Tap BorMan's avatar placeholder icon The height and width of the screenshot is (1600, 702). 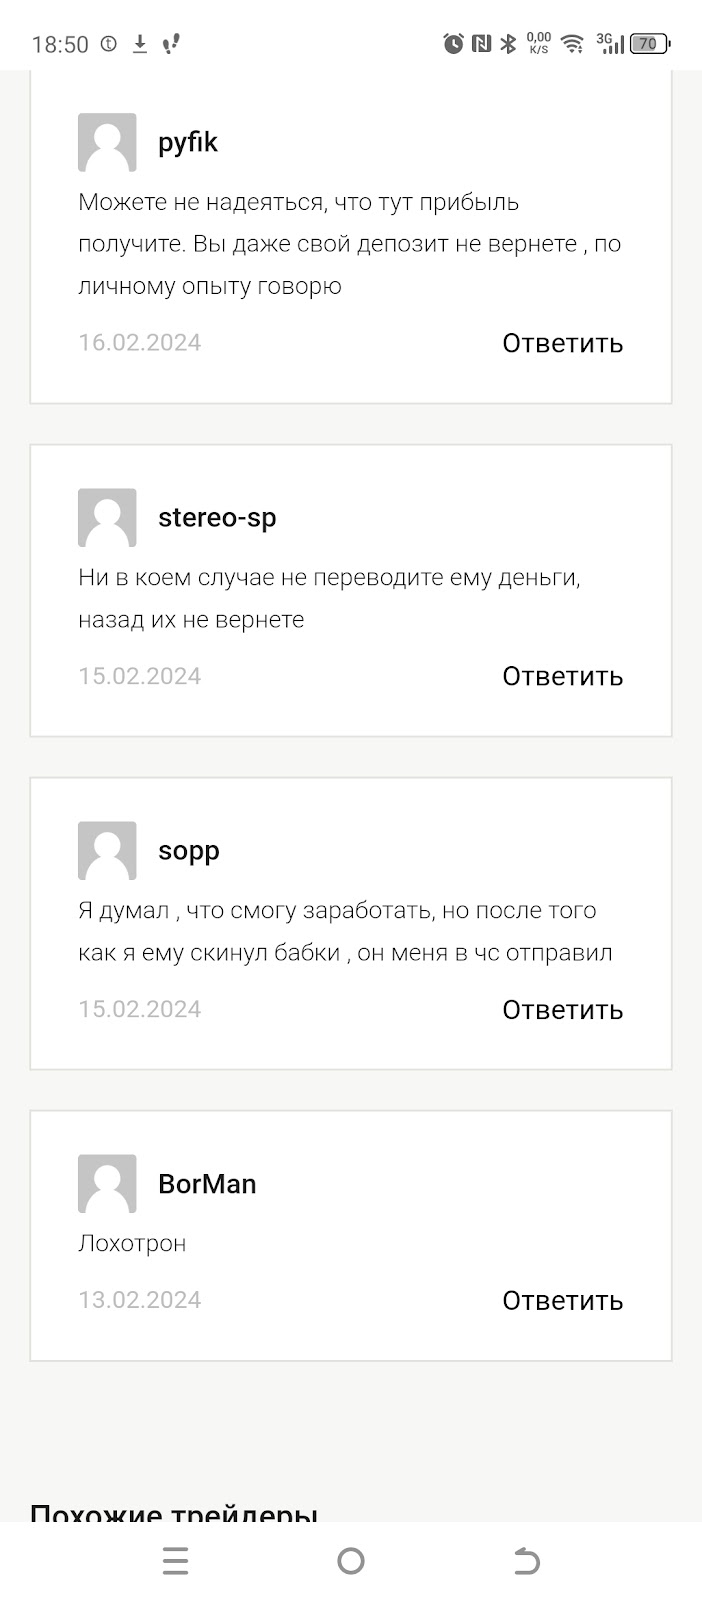pos(107,1183)
